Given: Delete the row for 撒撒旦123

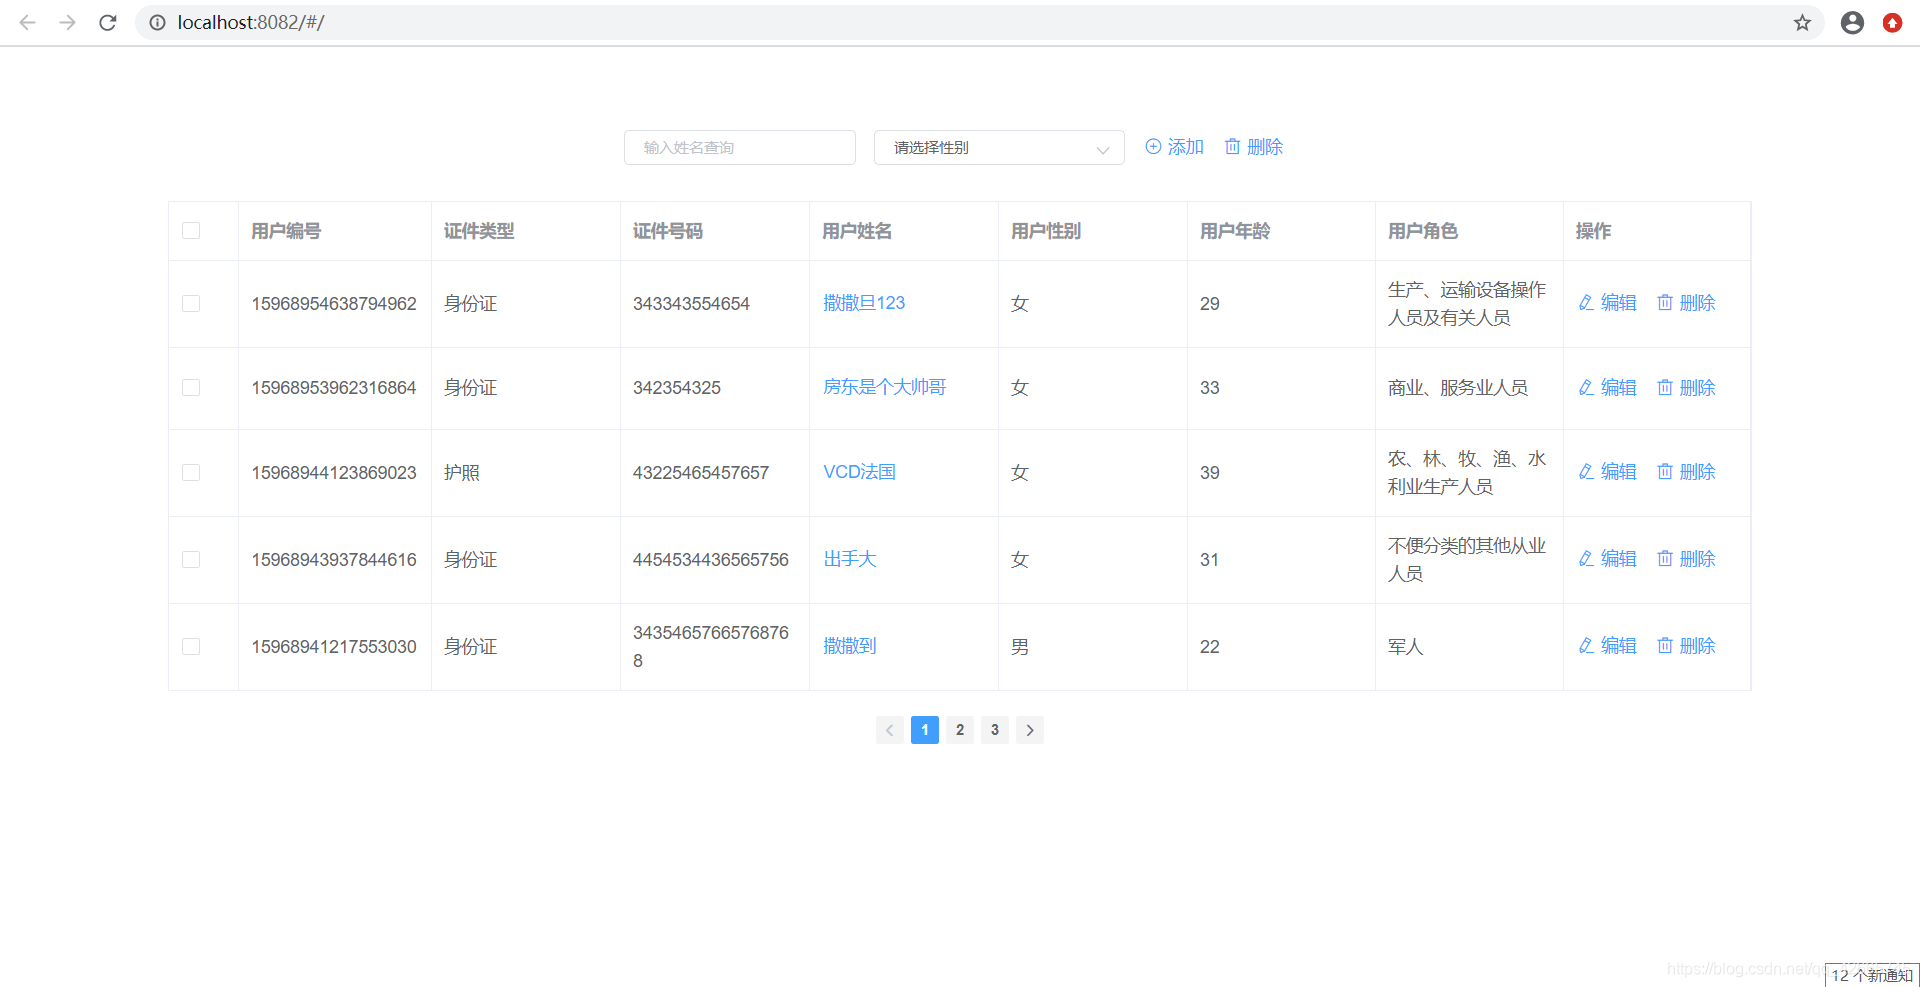Looking at the screenshot, I should click(1686, 303).
